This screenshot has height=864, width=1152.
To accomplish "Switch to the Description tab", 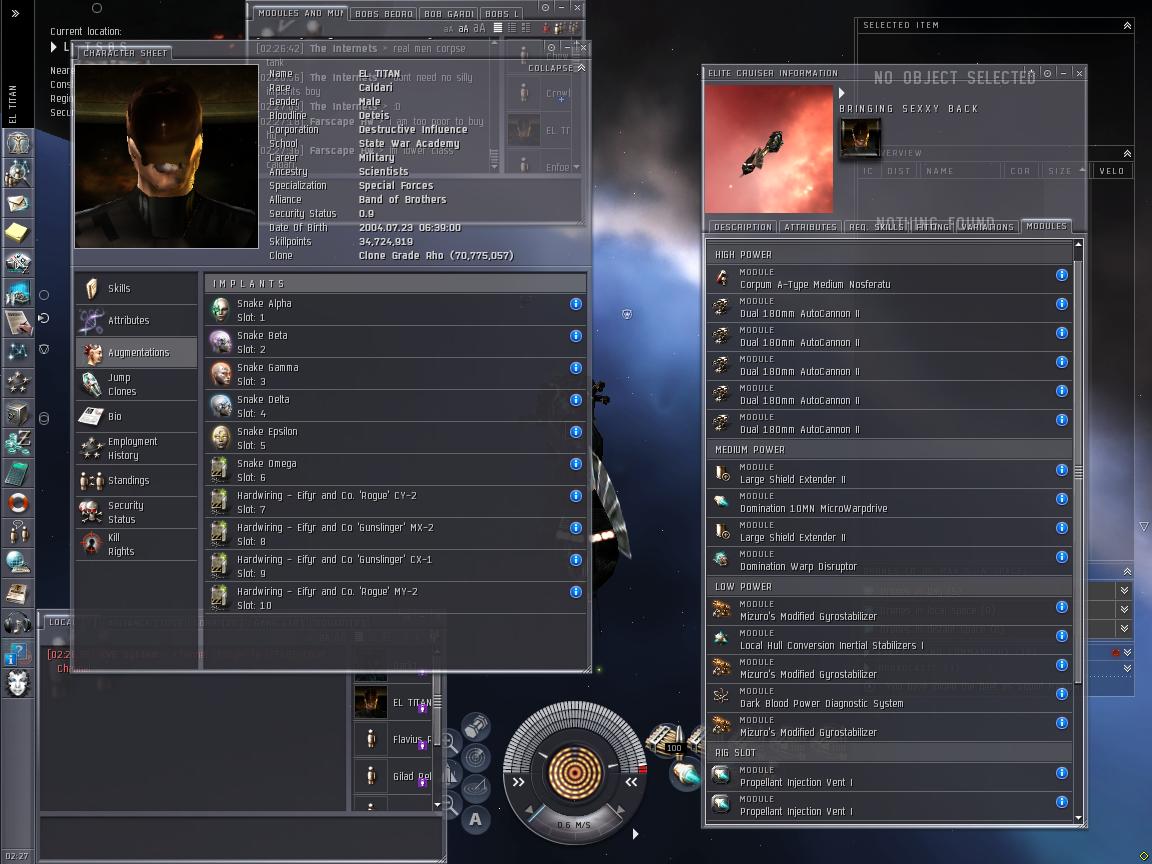I will 743,227.
